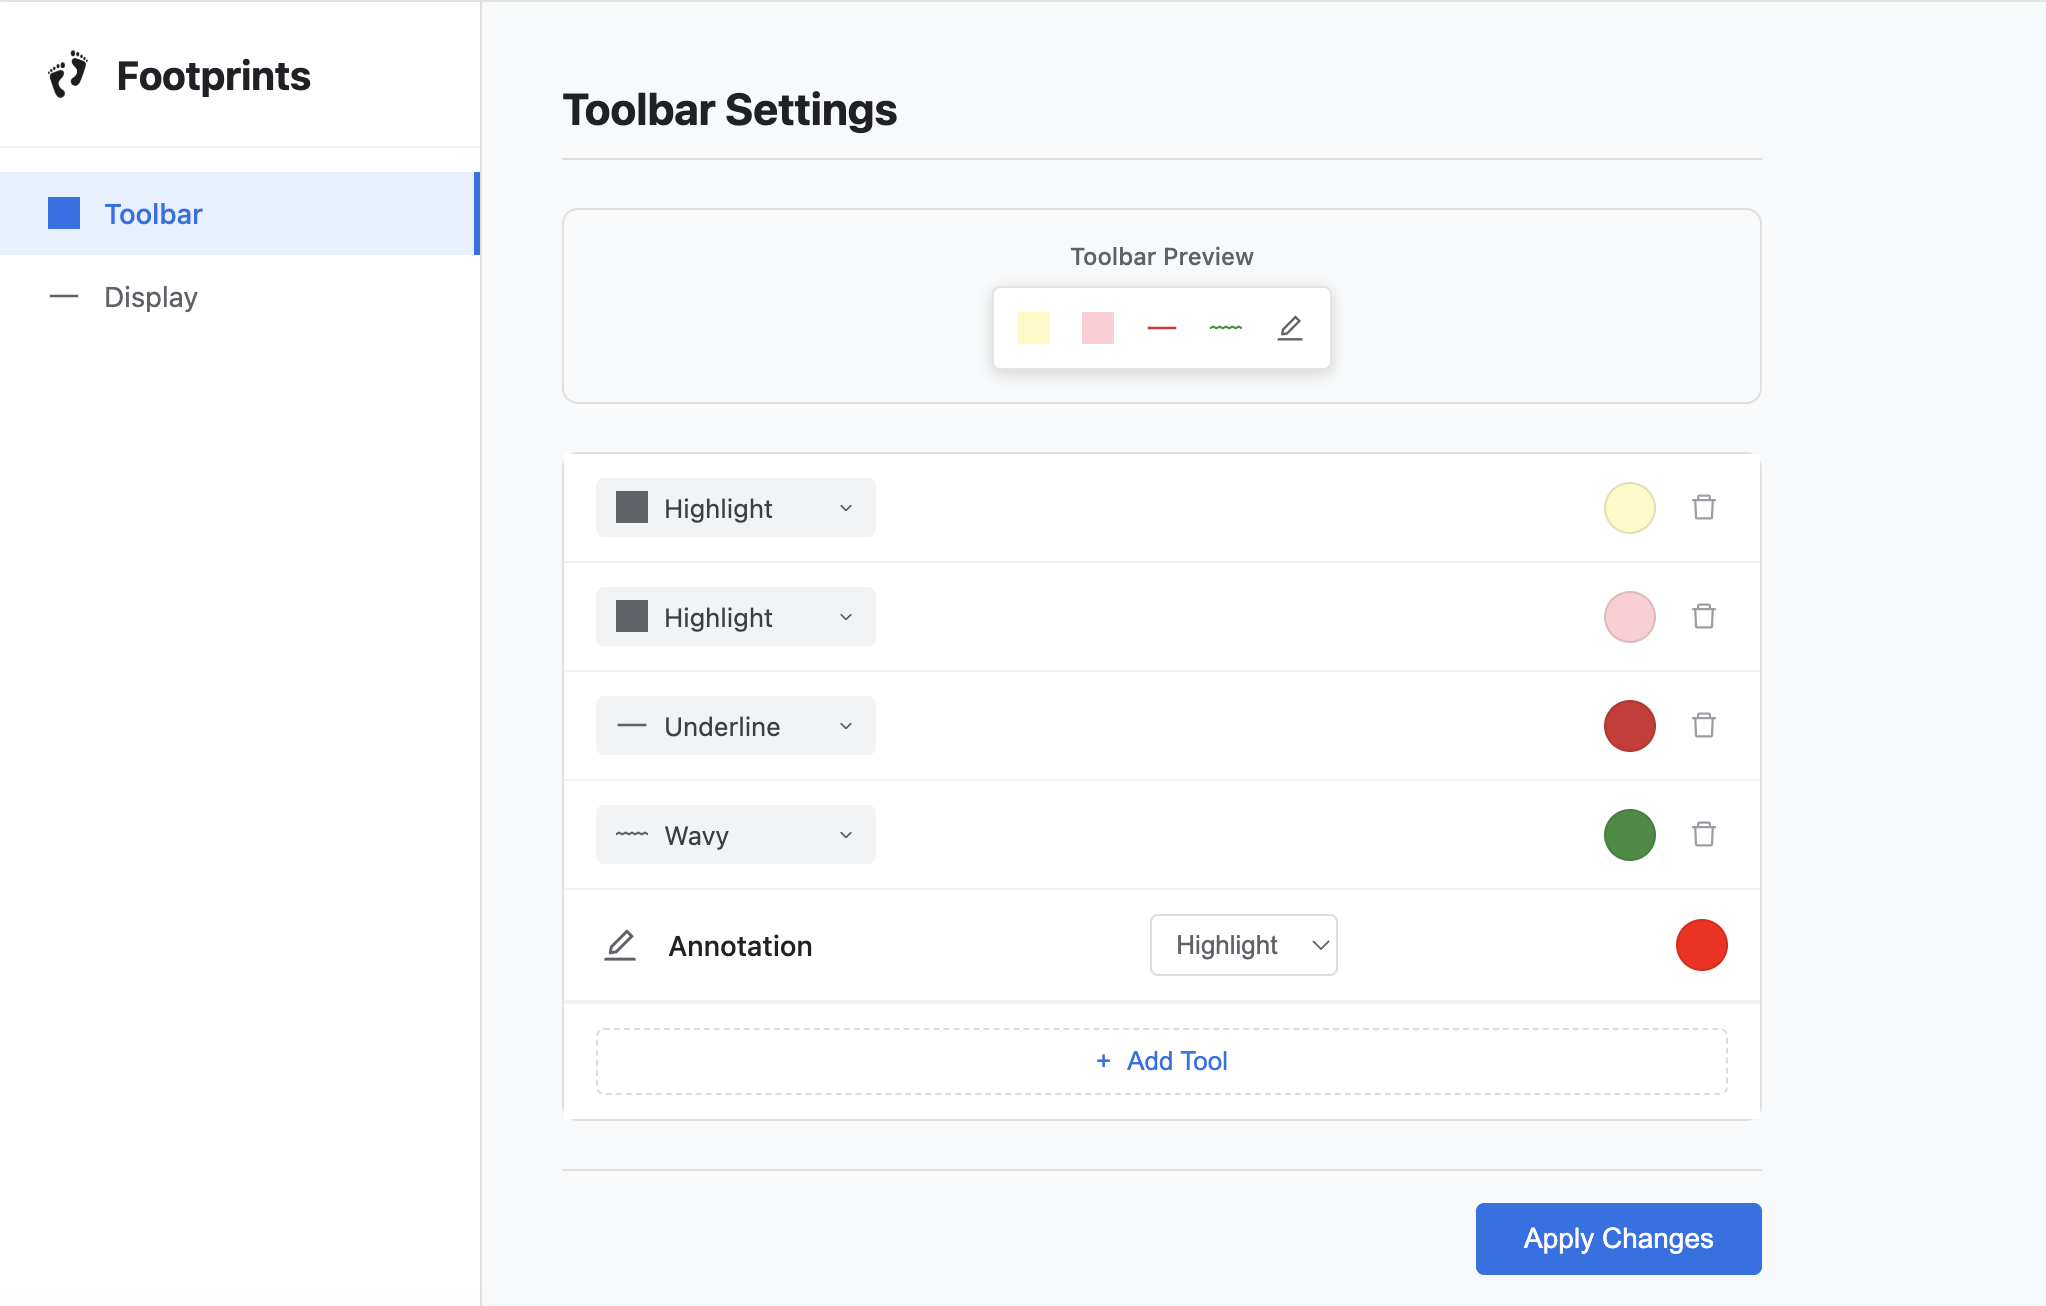The image size is (2046, 1306).
Task: Select the green wavy tool in the toolbar preview
Action: pyautogui.click(x=1225, y=327)
